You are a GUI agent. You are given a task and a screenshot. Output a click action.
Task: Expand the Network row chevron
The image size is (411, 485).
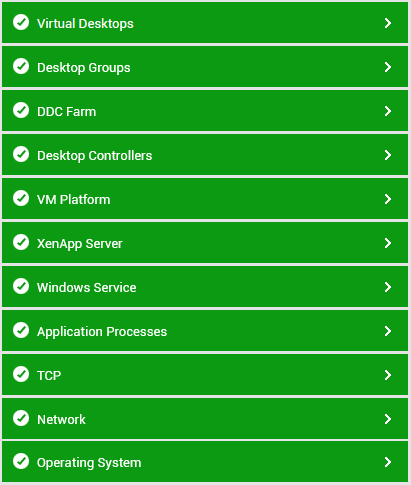coord(388,419)
